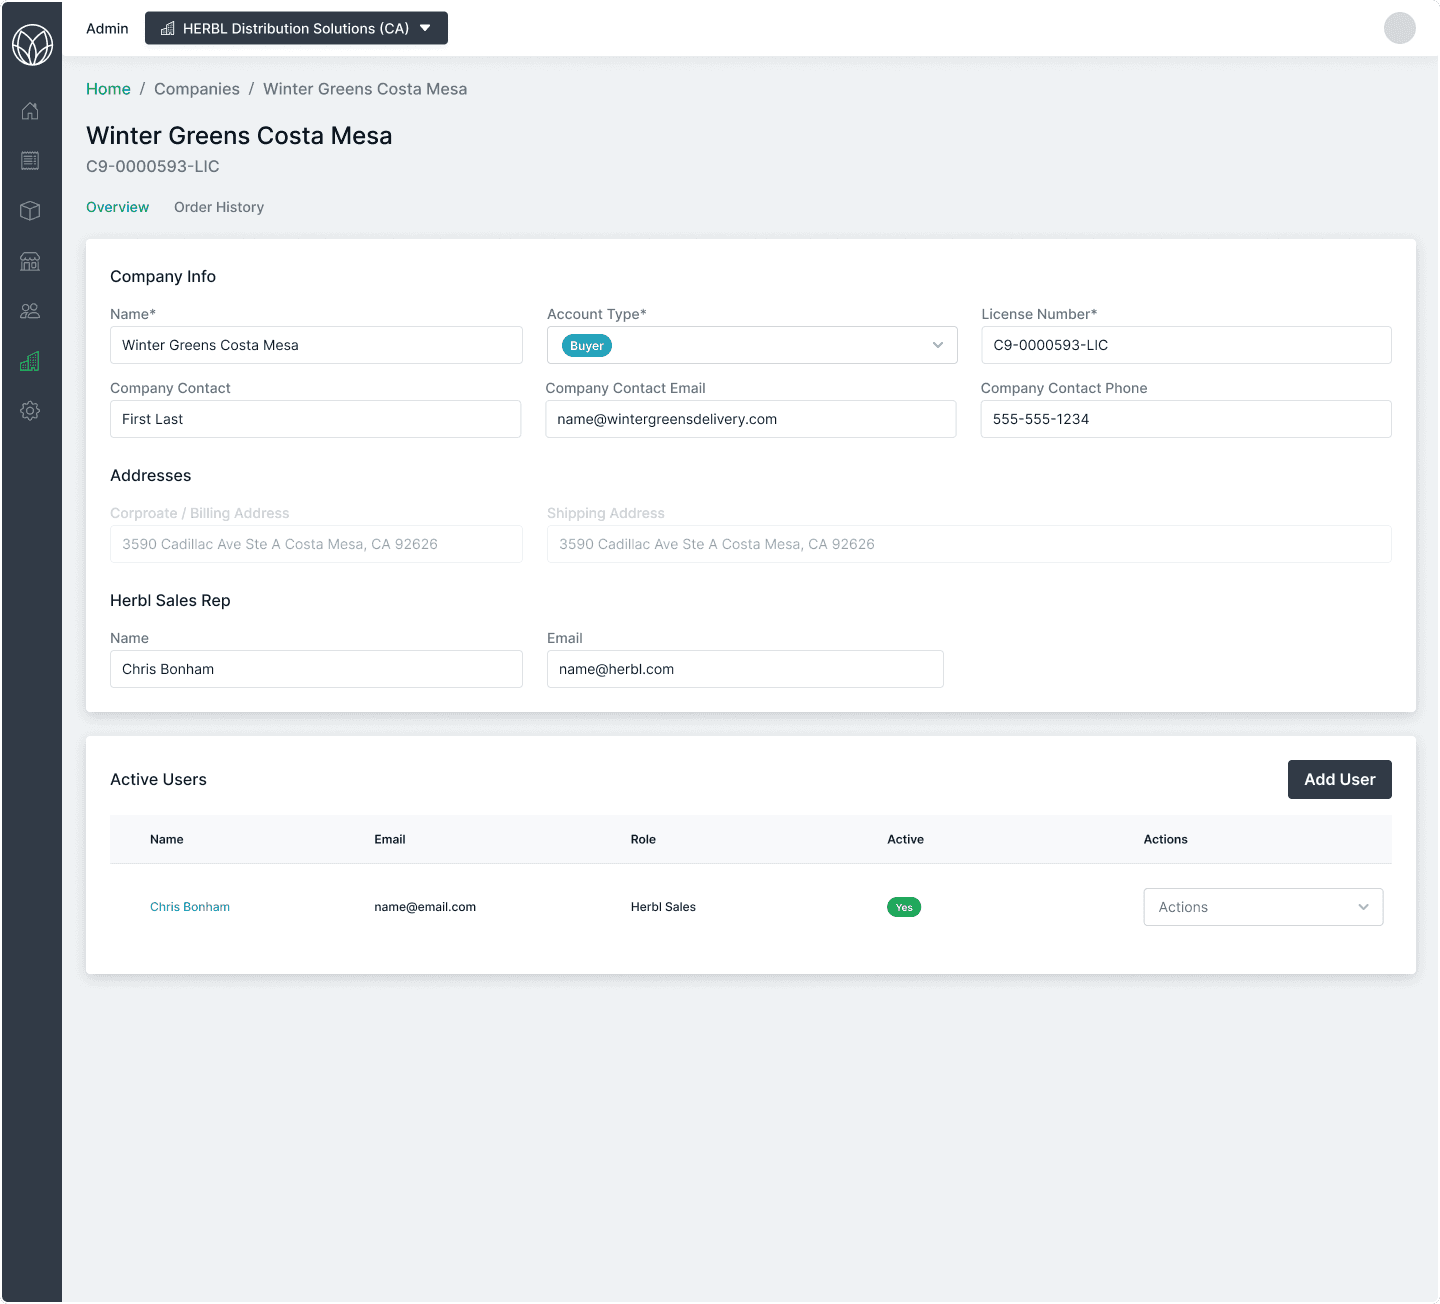The width and height of the screenshot is (1440, 1304).
Task: Open the green companies building sidebar icon
Action: [x=30, y=361]
